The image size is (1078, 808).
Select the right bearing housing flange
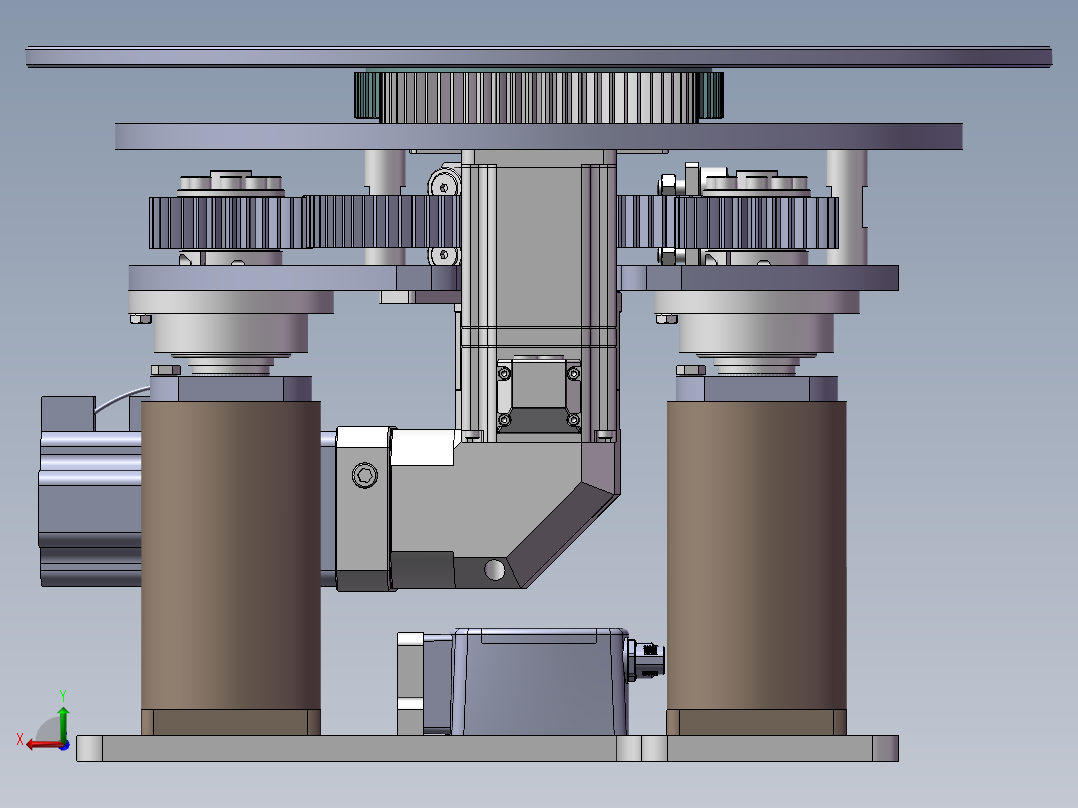756,303
